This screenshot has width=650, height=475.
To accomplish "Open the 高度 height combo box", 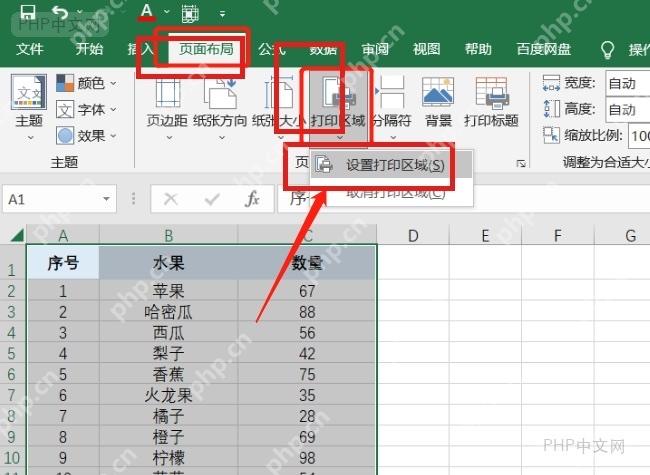I will pos(628,109).
